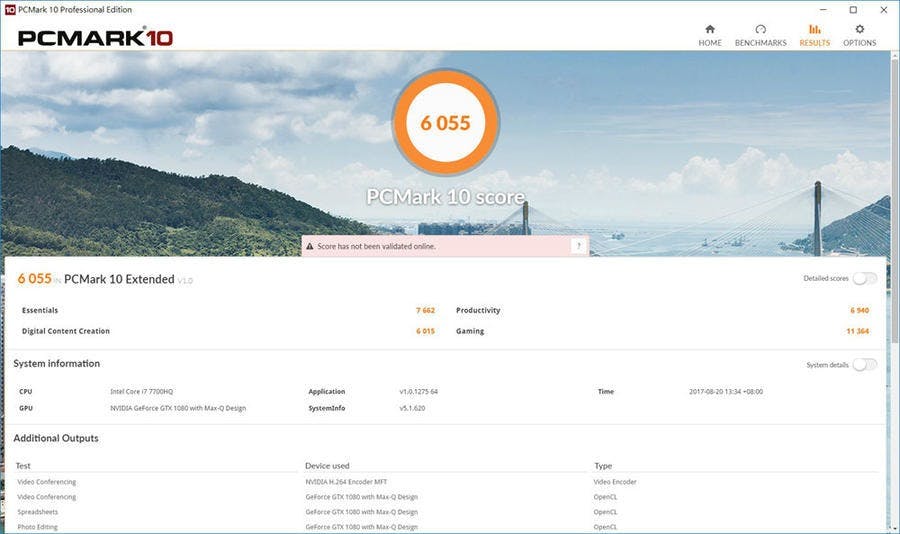Click the title bar application icon

9,9
